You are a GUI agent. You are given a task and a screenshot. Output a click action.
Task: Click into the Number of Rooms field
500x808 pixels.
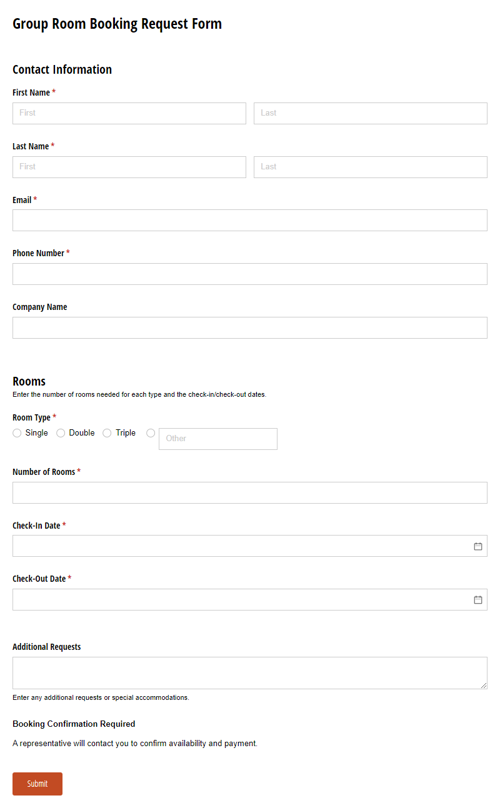coord(249,493)
